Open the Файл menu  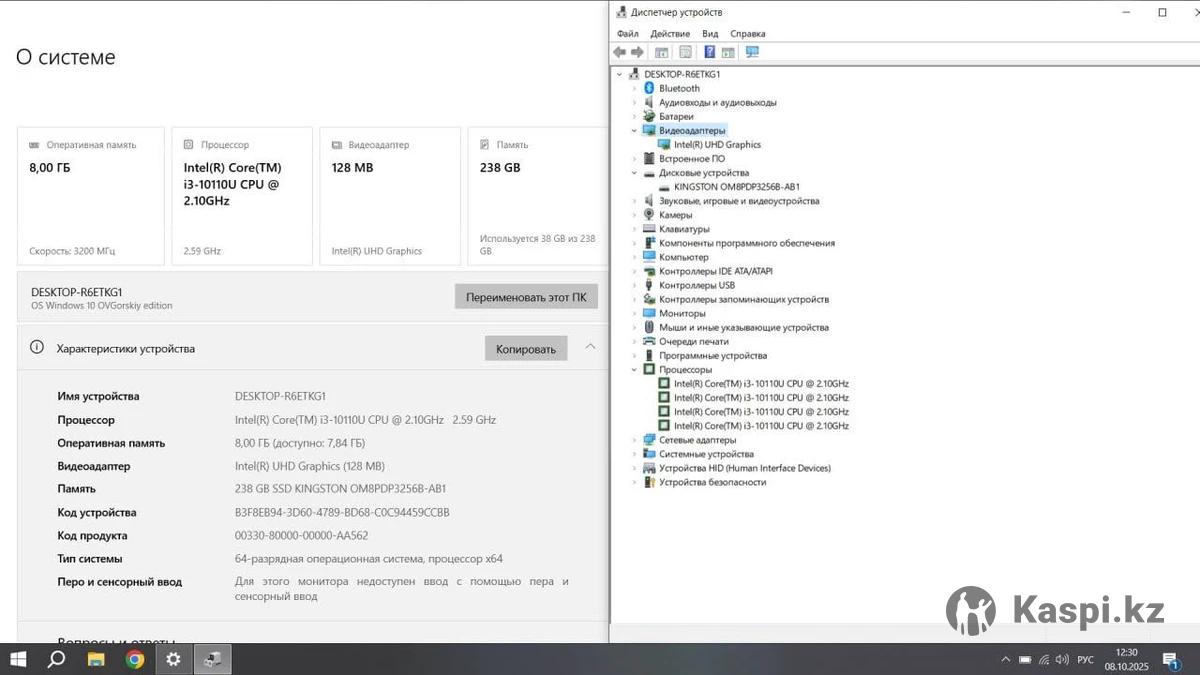627,34
